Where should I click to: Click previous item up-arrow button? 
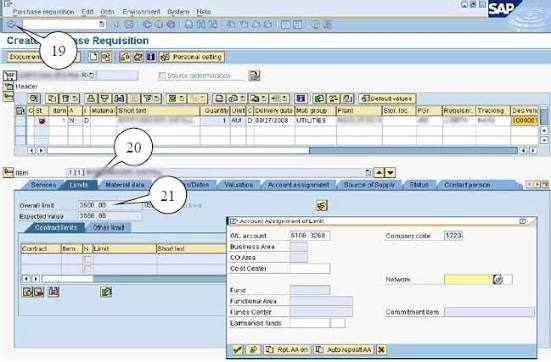(379, 172)
